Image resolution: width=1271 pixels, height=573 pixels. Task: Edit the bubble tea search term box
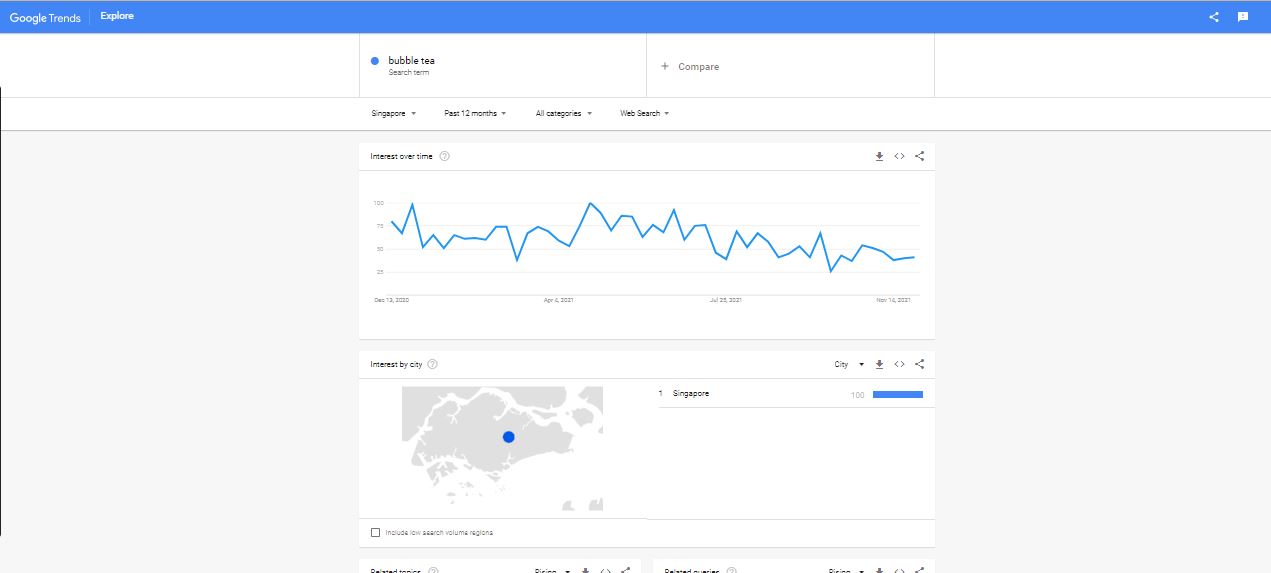pos(503,66)
